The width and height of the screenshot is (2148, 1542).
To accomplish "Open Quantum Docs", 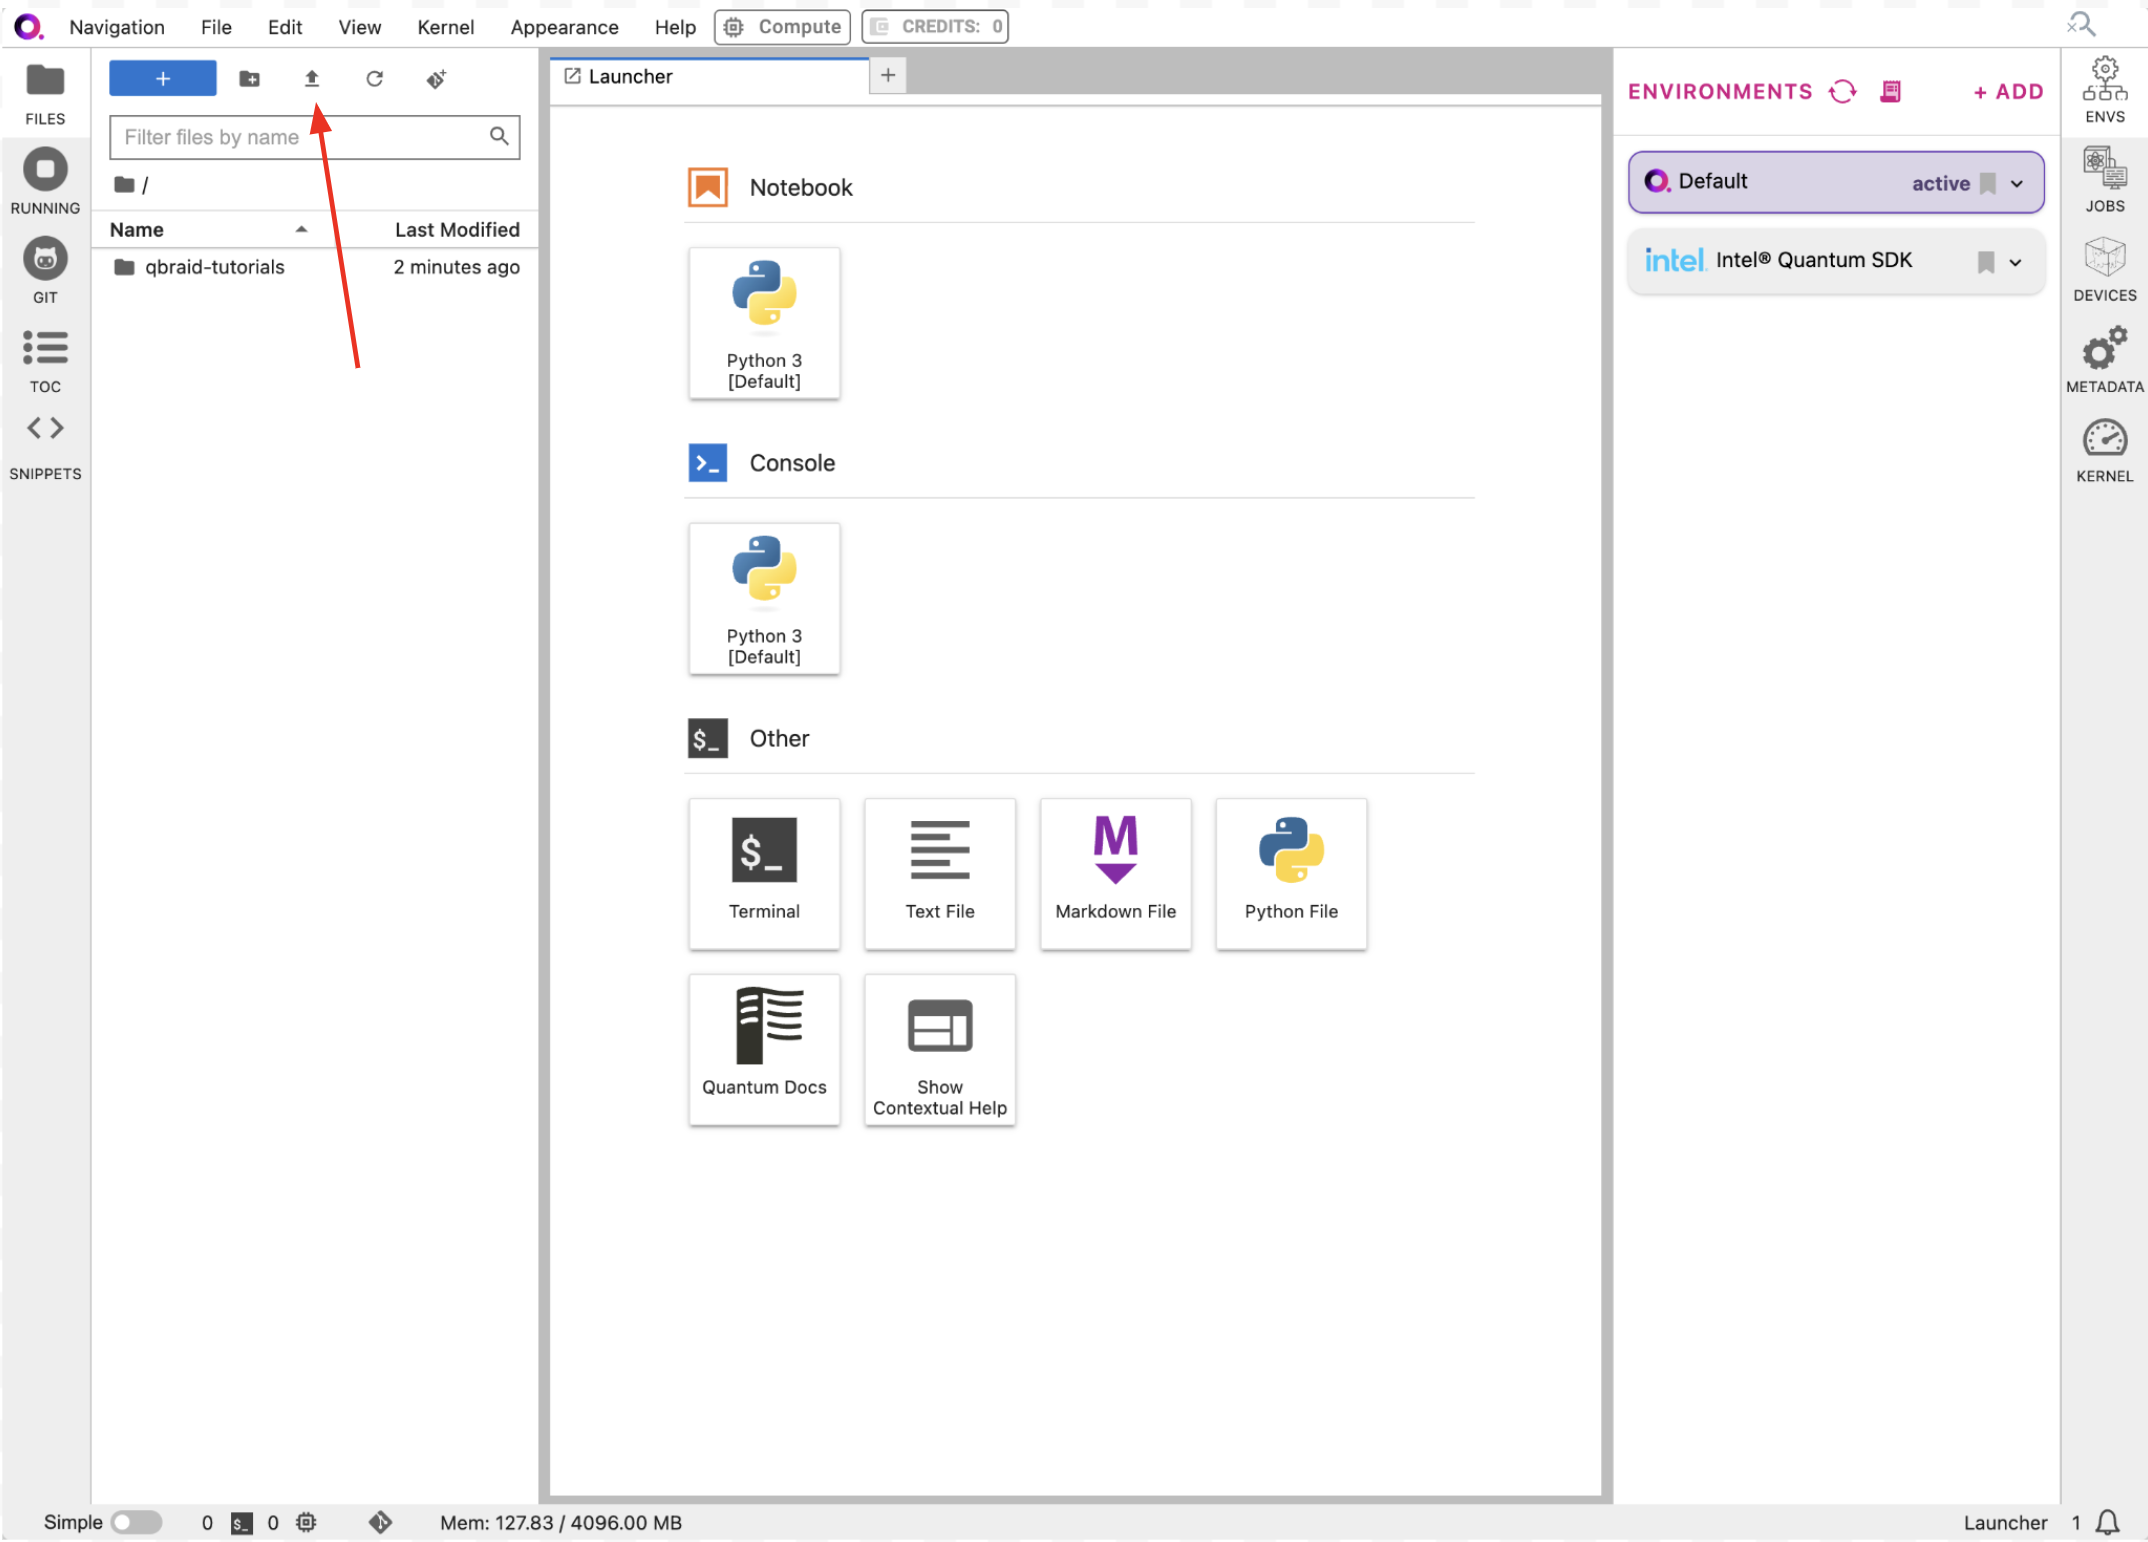I will pos(764,1050).
